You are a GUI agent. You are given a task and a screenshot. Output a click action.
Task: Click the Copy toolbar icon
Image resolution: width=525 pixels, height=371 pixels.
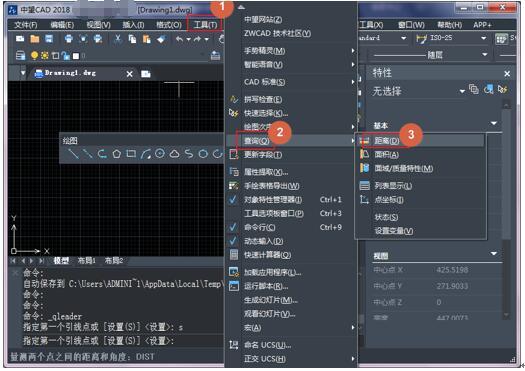[132, 39]
